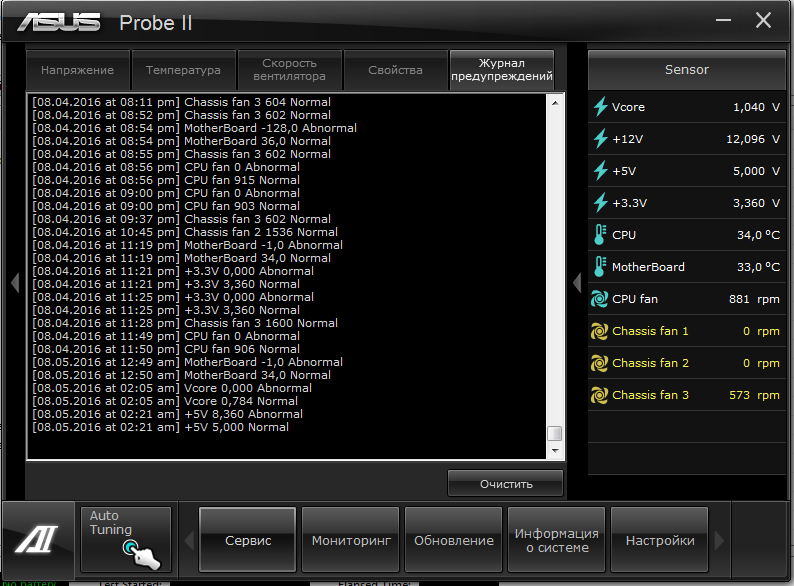
Task: Select the 'Vcore 0,000 Abnormal' log entry
Action: click(x=172, y=388)
